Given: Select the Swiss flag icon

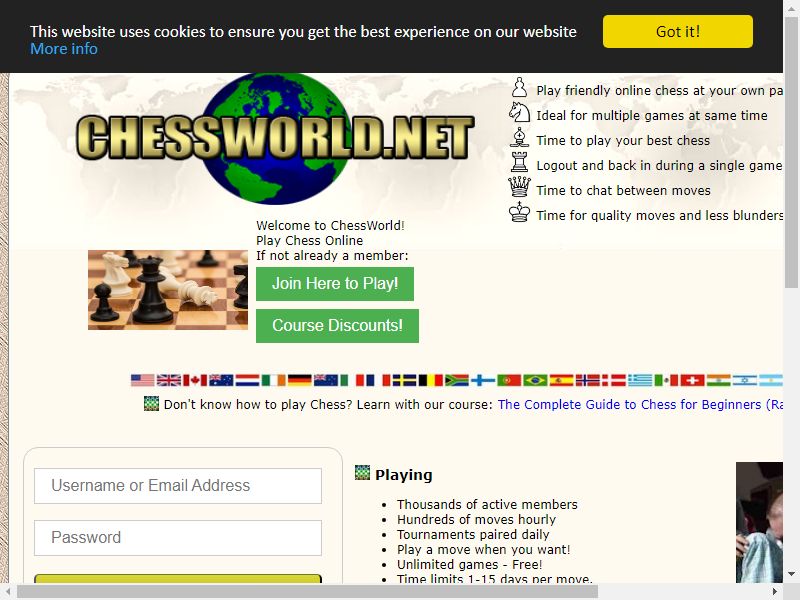Looking at the screenshot, I should (692, 380).
